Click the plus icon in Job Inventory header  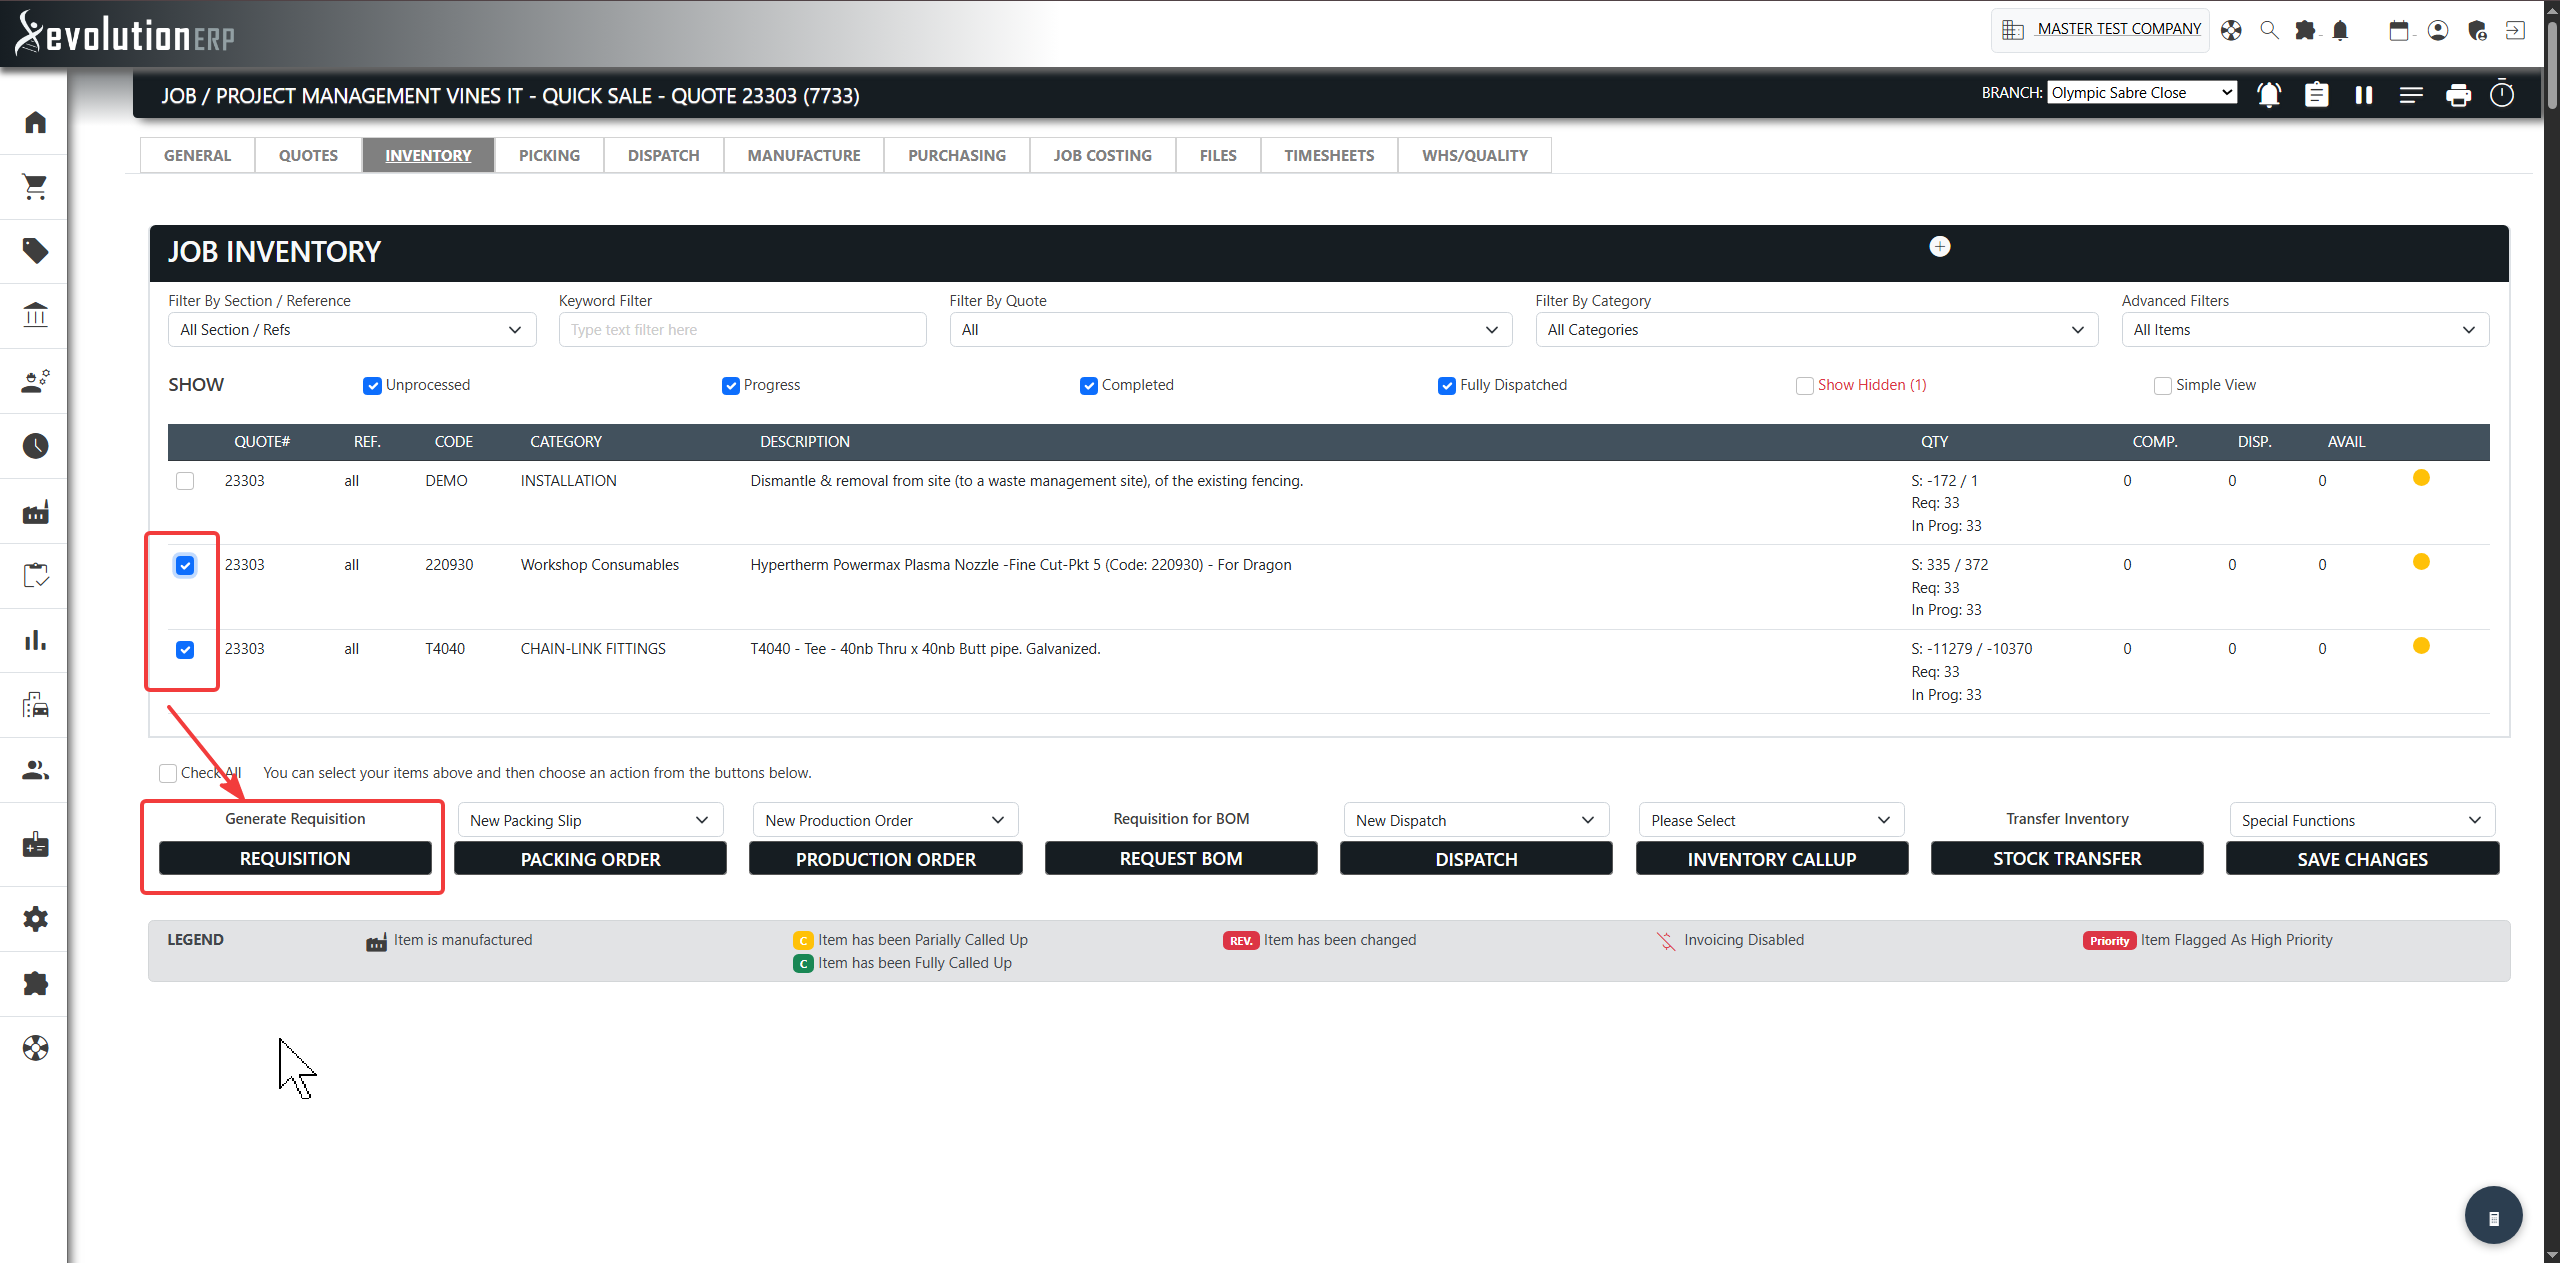[1940, 246]
